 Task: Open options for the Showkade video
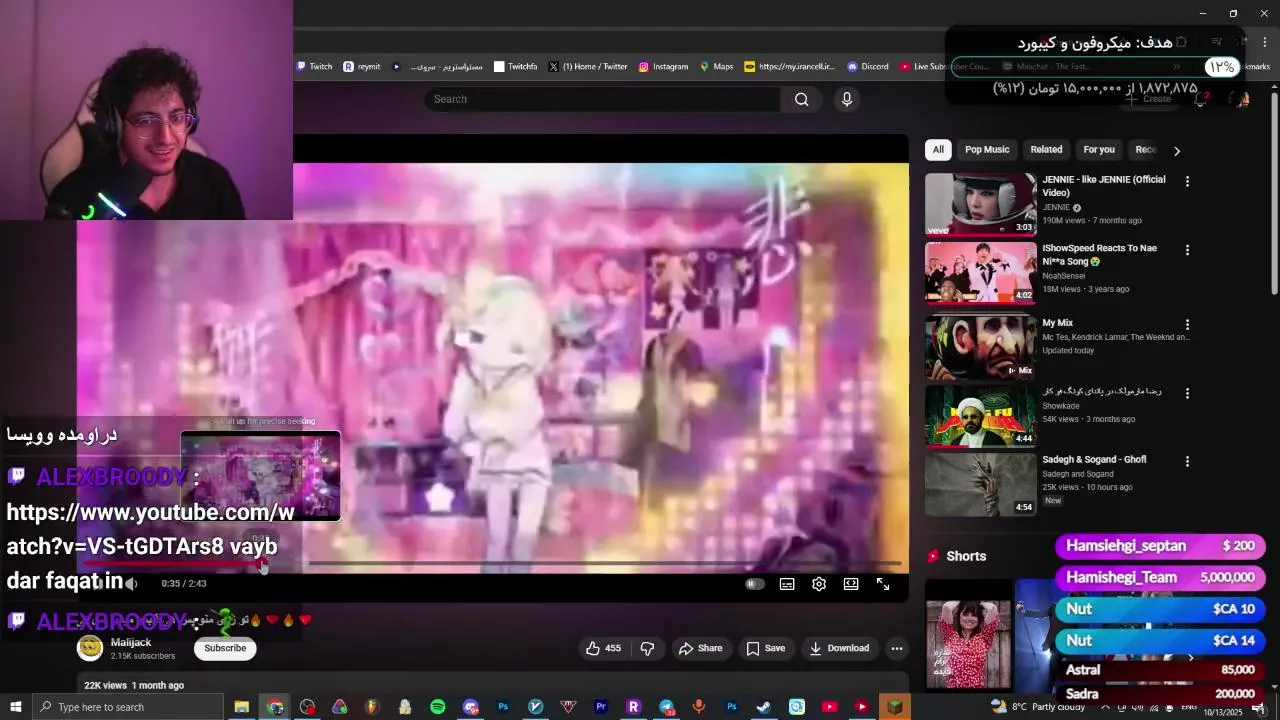tap(1187, 393)
